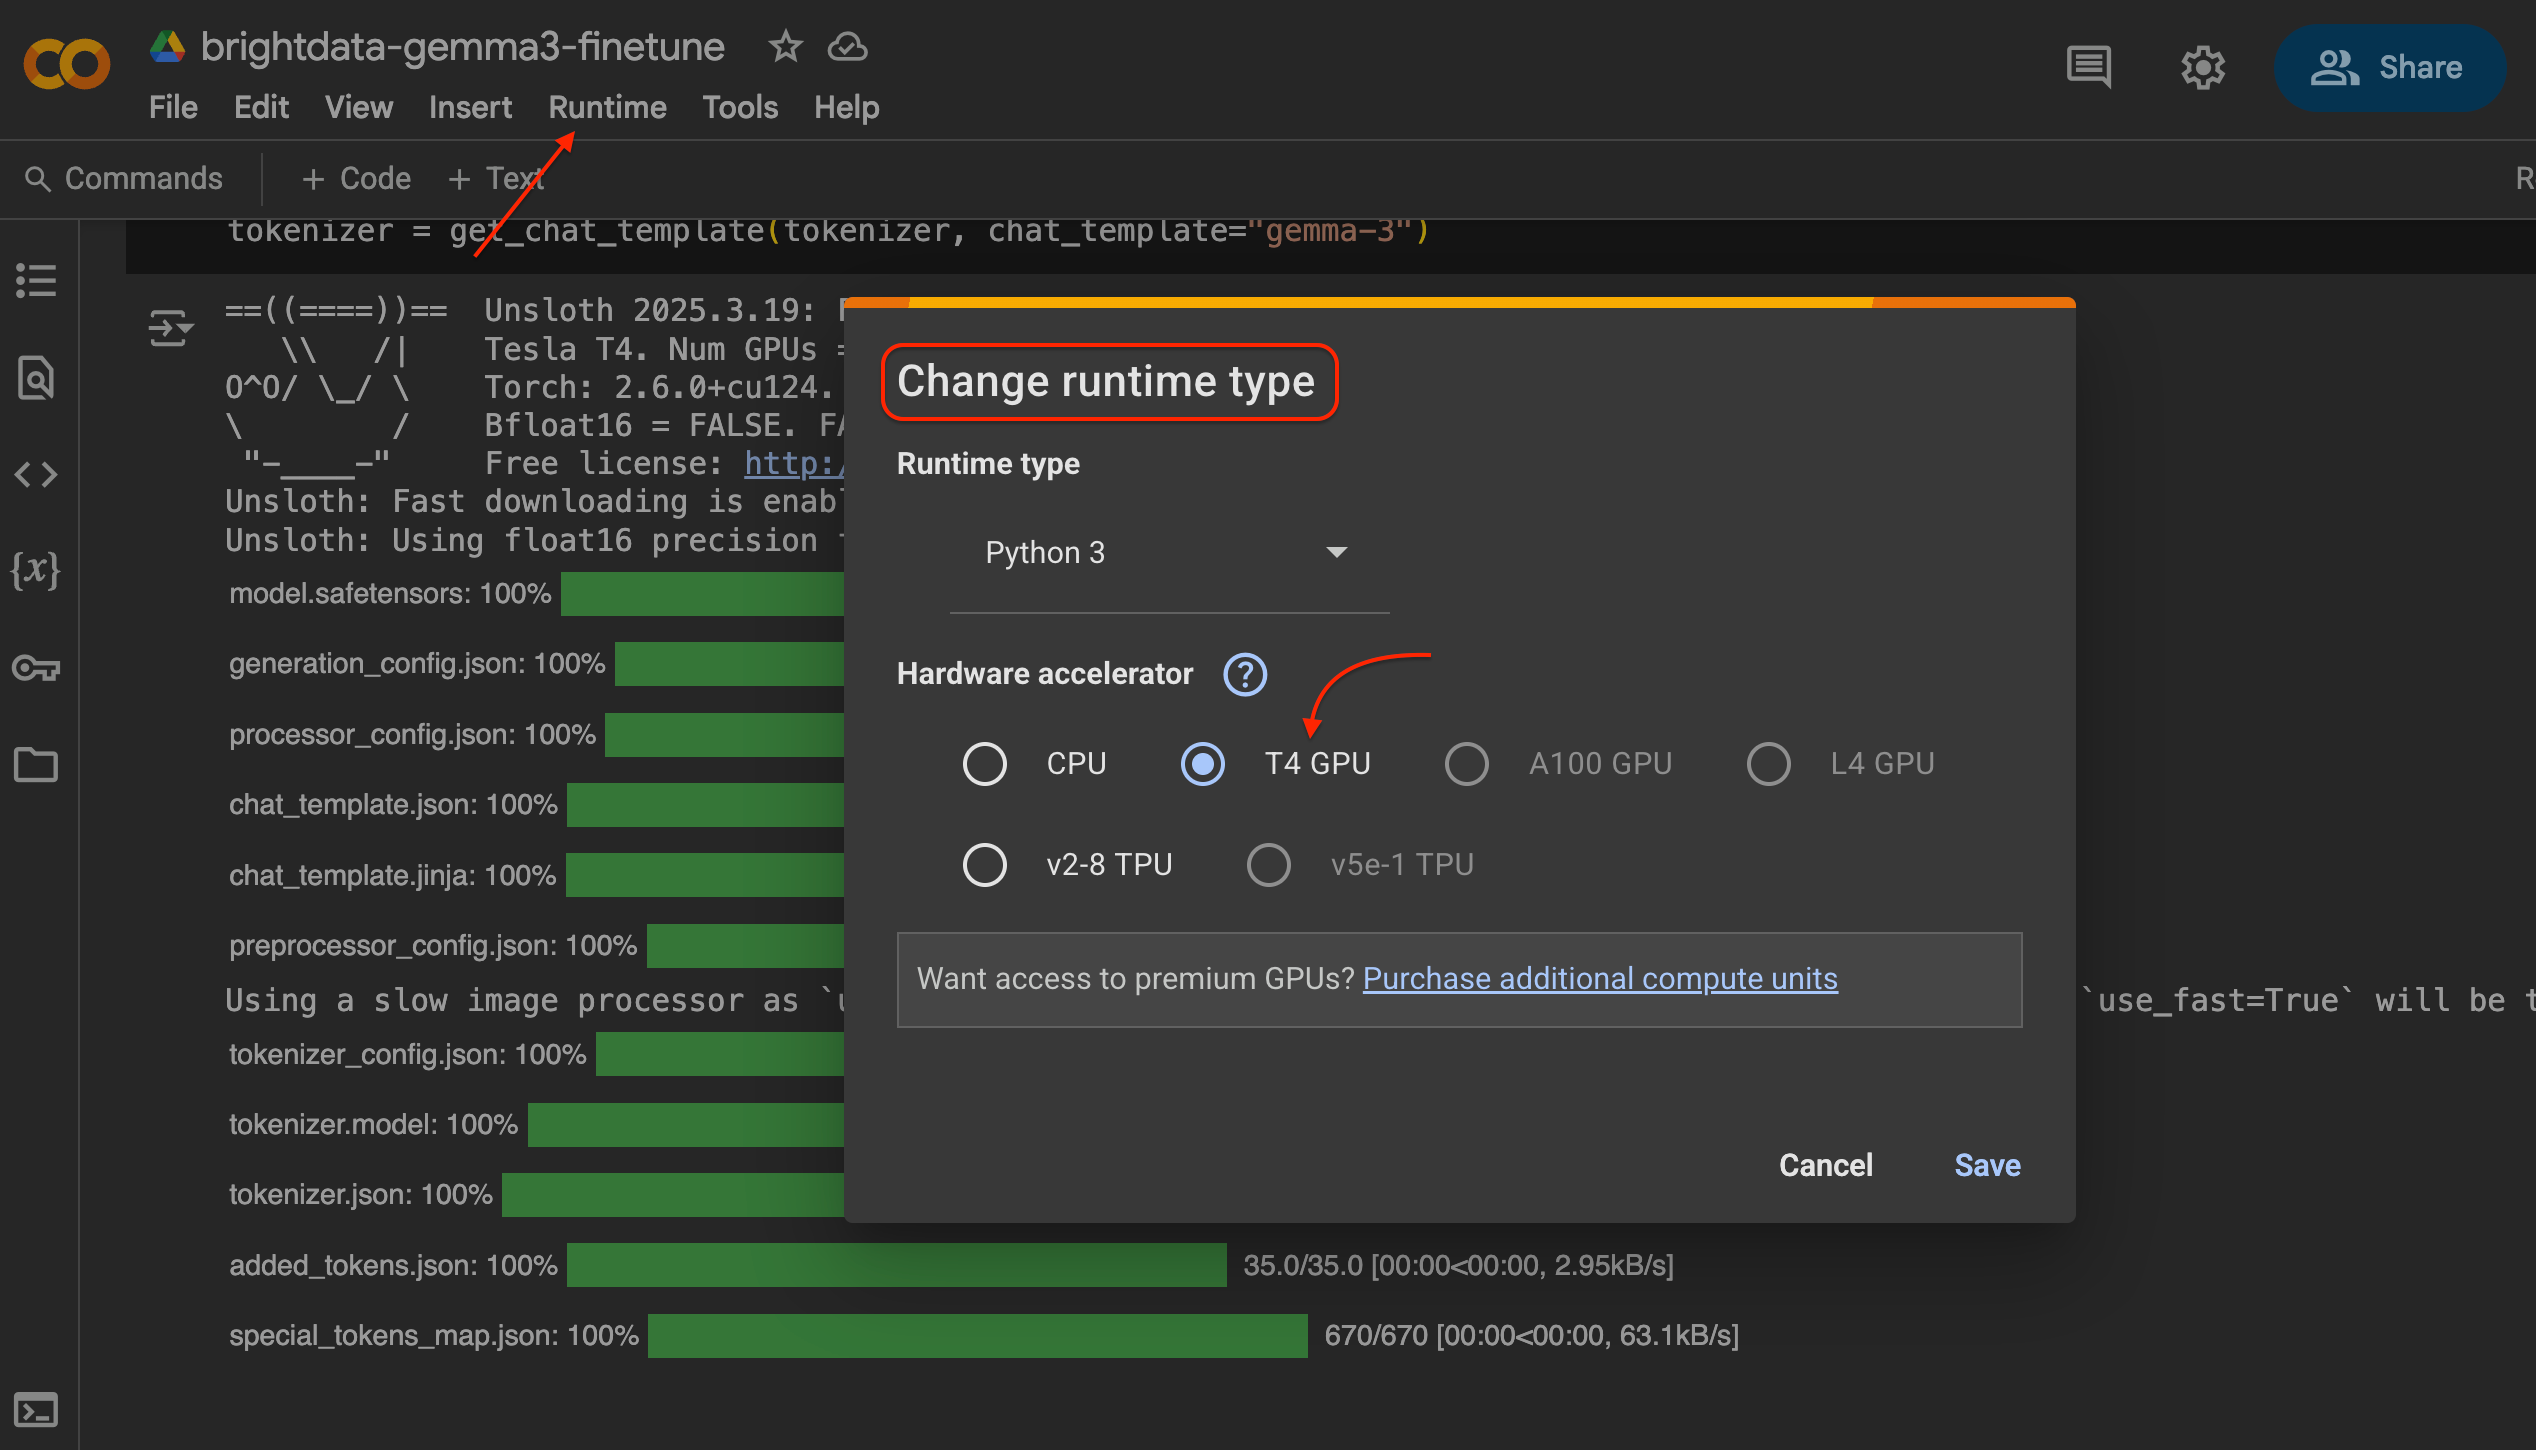Star the notebook with the star icon
This screenshot has height=1450, width=2536.
pyautogui.click(x=785, y=46)
